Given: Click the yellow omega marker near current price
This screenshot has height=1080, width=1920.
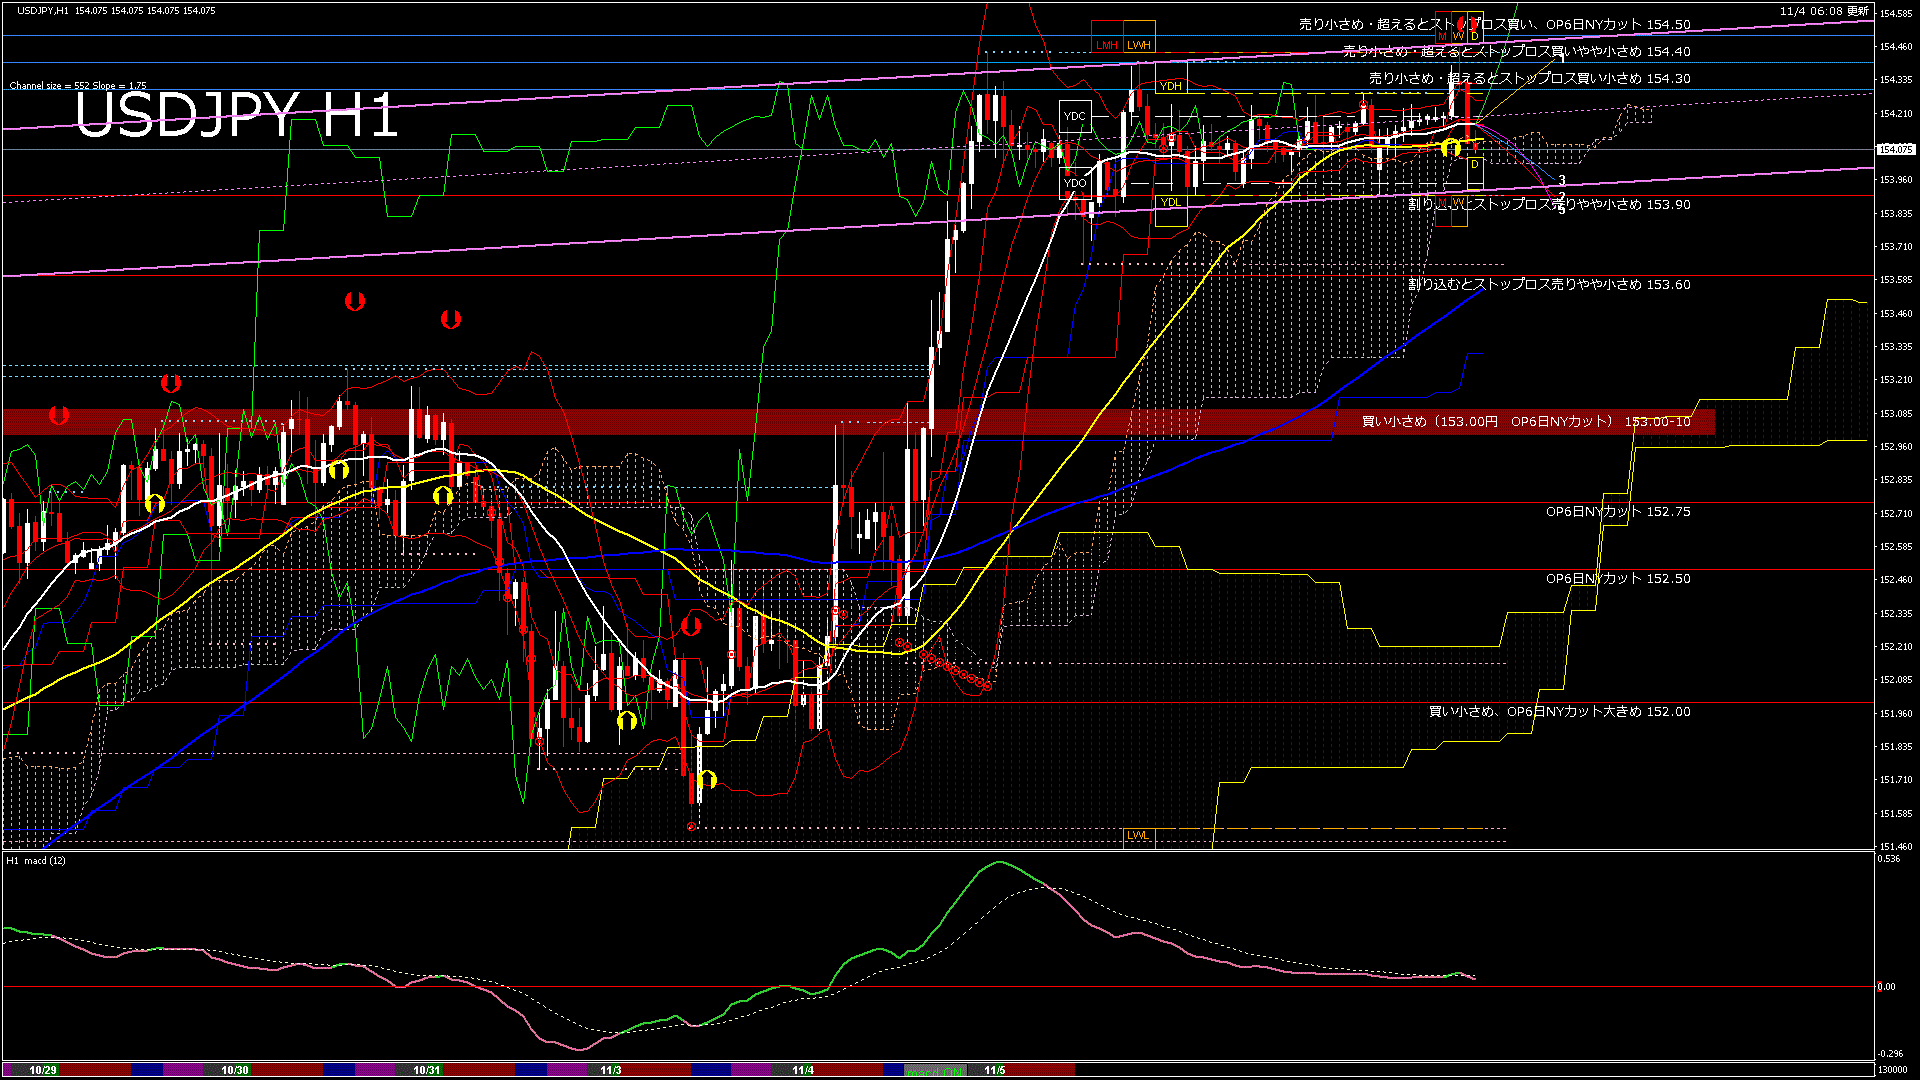Looking at the screenshot, I should pyautogui.click(x=1451, y=147).
